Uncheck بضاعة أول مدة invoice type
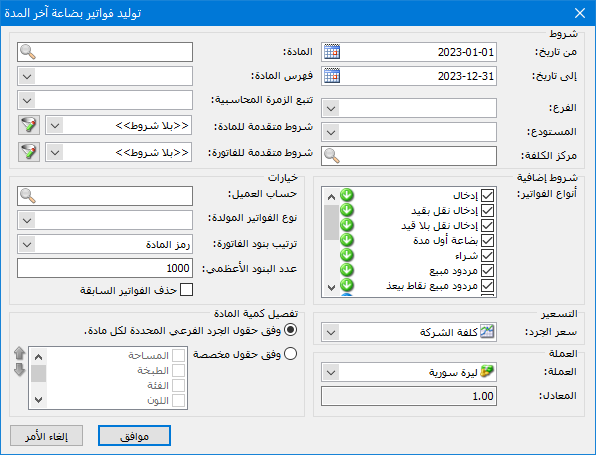The height and width of the screenshot is (455, 596). (x=487, y=241)
